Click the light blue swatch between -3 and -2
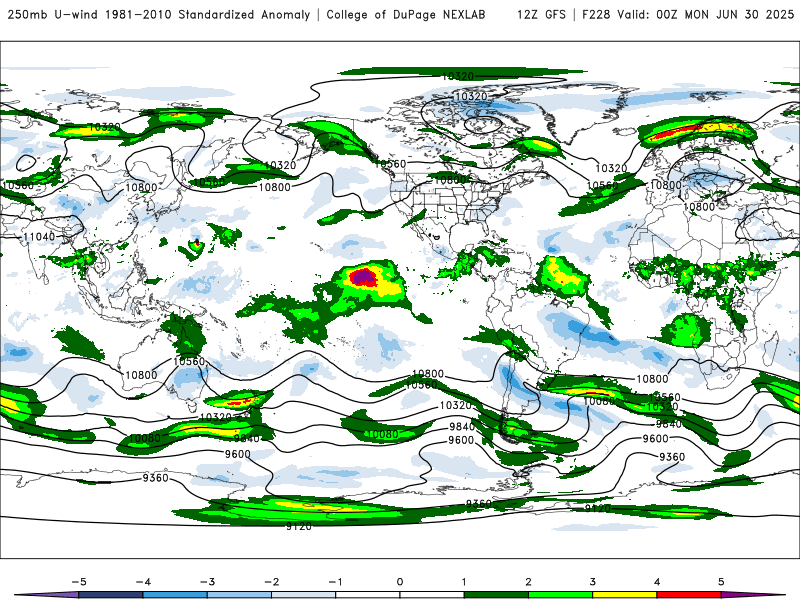Screen dimensions: 800x600 239,595
